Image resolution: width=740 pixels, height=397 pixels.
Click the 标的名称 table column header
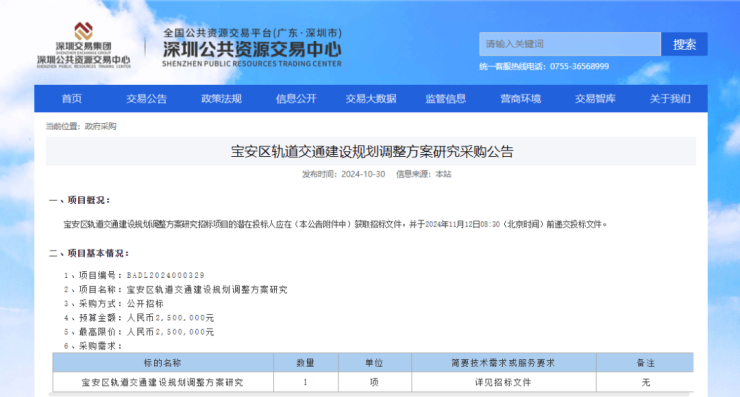(163, 363)
